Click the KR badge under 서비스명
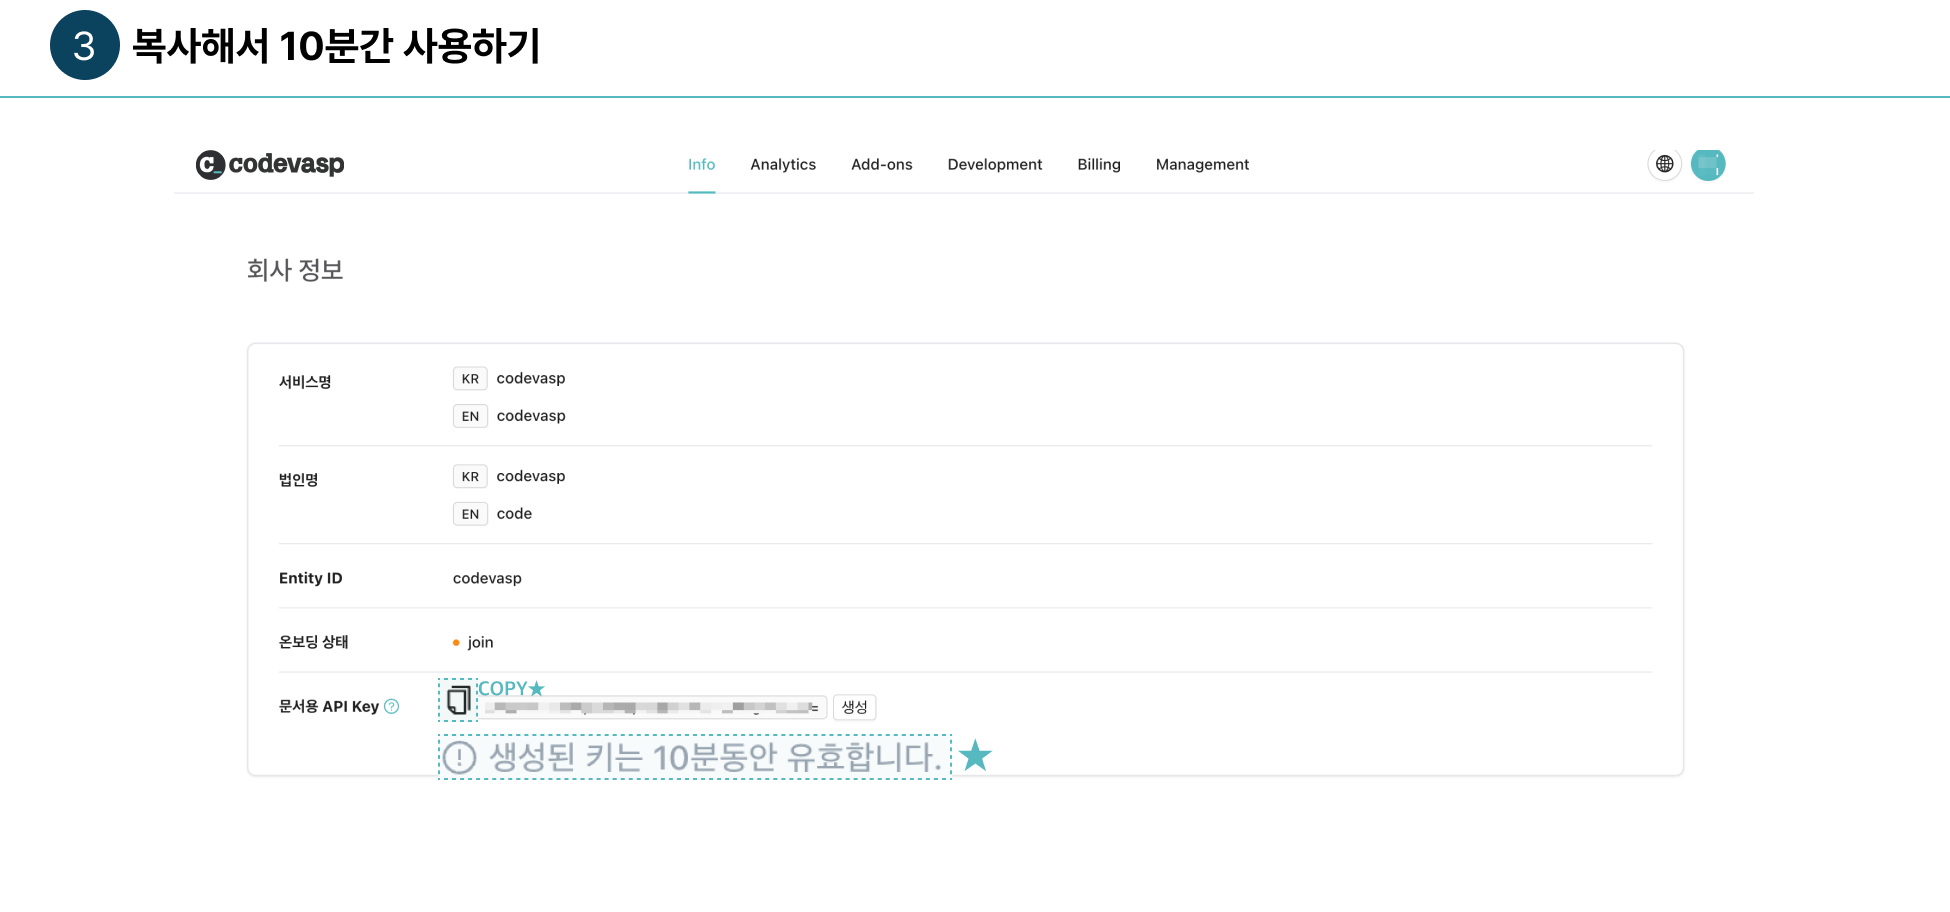This screenshot has height=912, width=1950. coord(470,379)
